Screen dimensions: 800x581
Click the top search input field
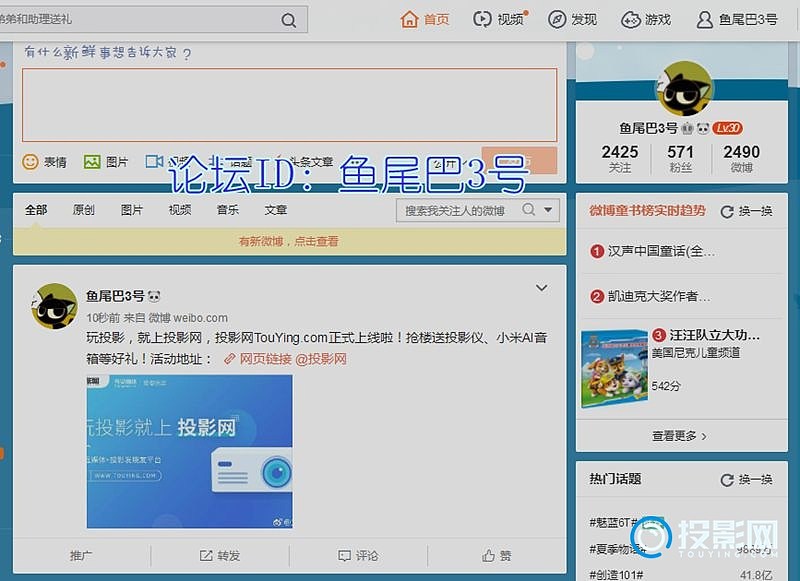click(139, 20)
